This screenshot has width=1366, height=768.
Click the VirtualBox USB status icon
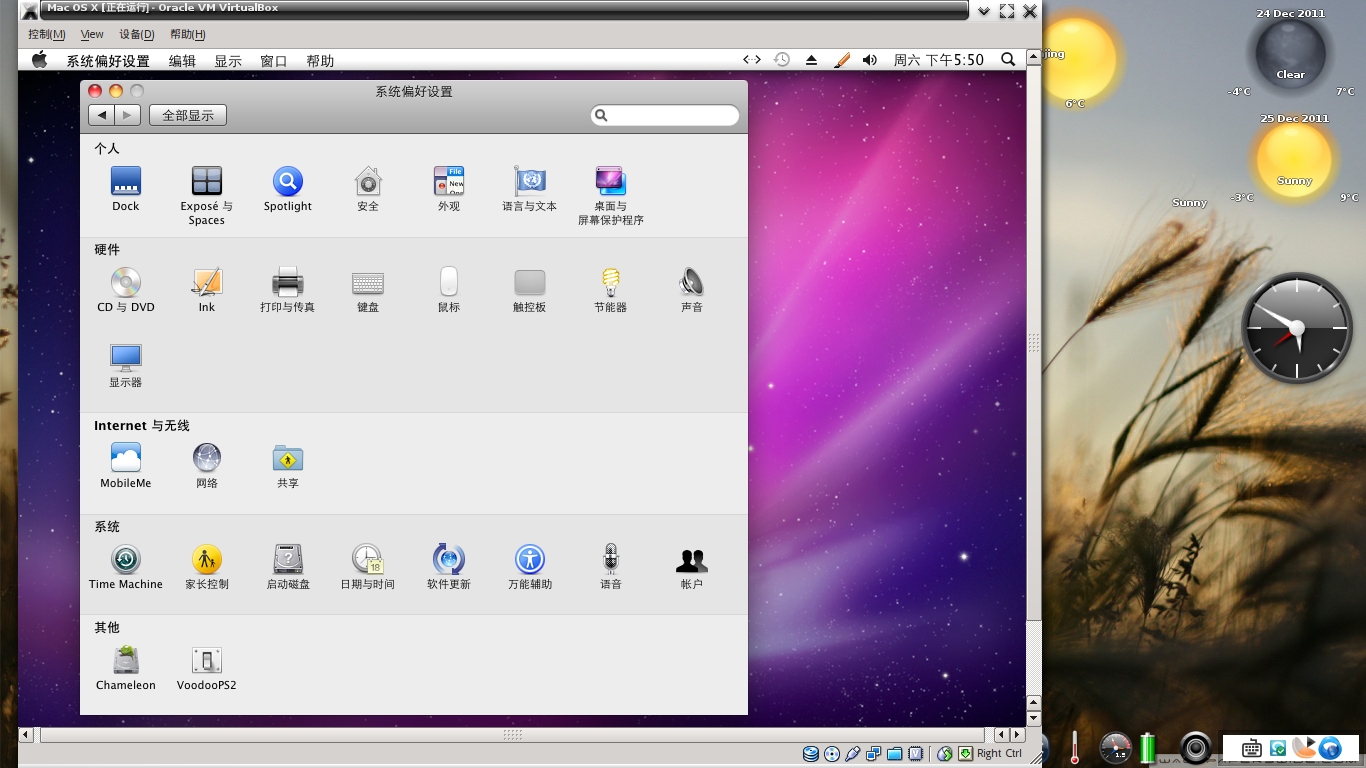pyautogui.click(x=853, y=753)
